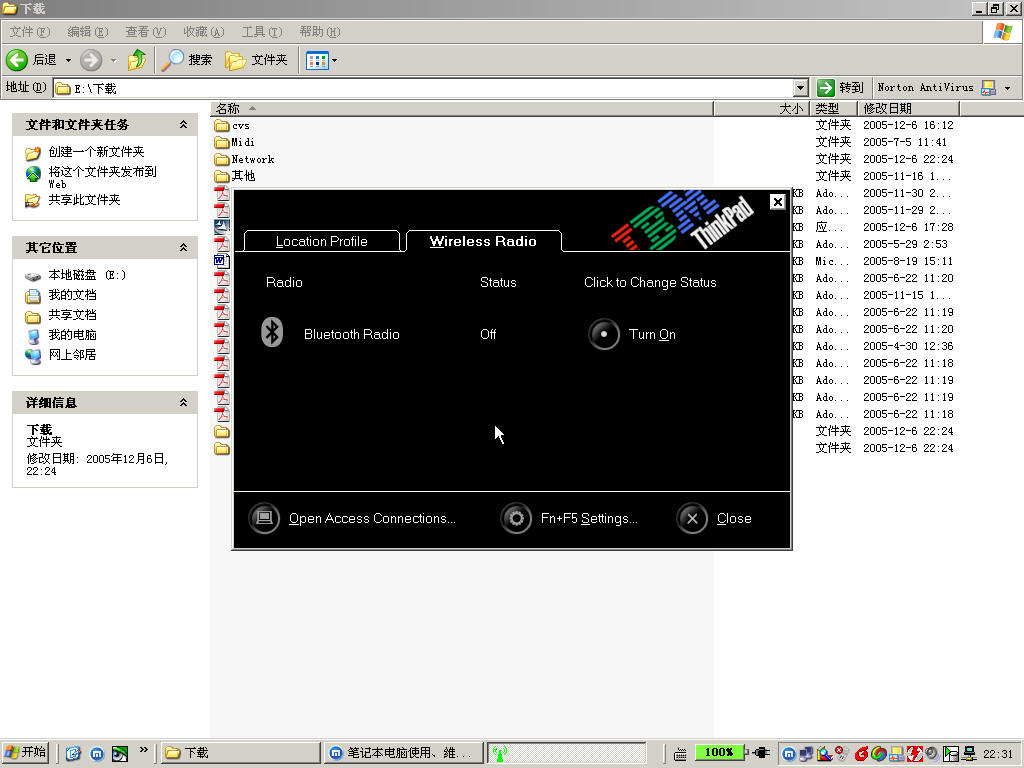1024x768 pixels.
Task: Click the Bluetooth Radio icon
Action: [x=272, y=333]
